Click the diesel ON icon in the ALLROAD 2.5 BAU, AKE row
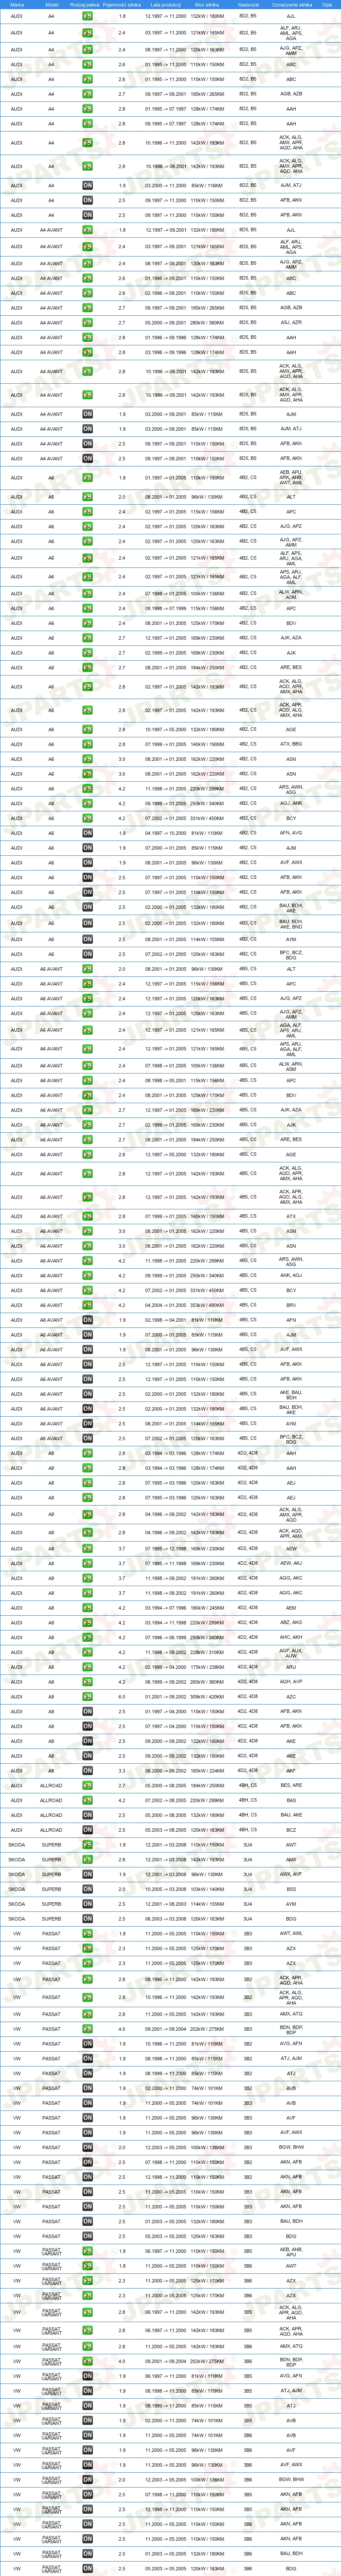Viewport: 341px width, 2576px height. [x=88, y=1815]
